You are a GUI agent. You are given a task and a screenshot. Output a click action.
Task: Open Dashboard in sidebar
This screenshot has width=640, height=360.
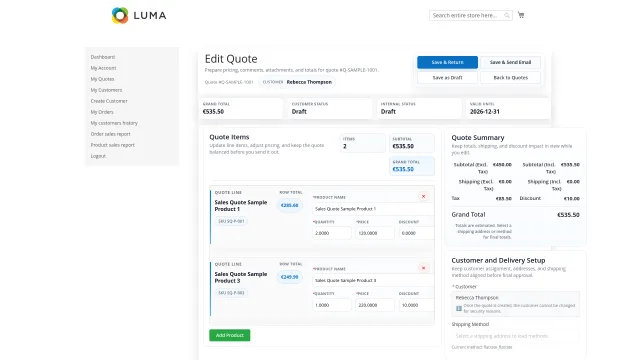click(x=103, y=57)
